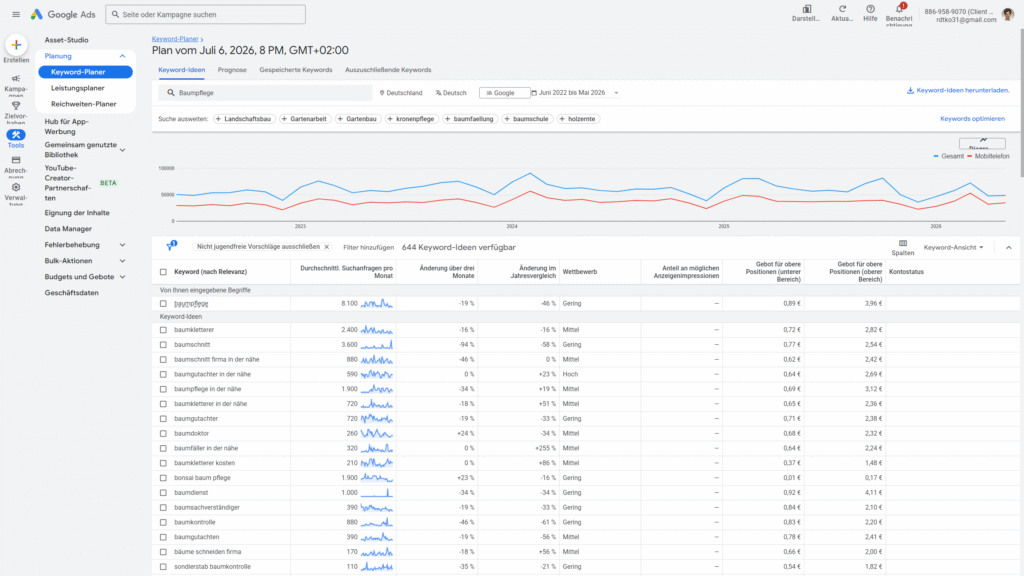Remove the Nicht jugendfreie Vorschläge filter

pos(327,247)
